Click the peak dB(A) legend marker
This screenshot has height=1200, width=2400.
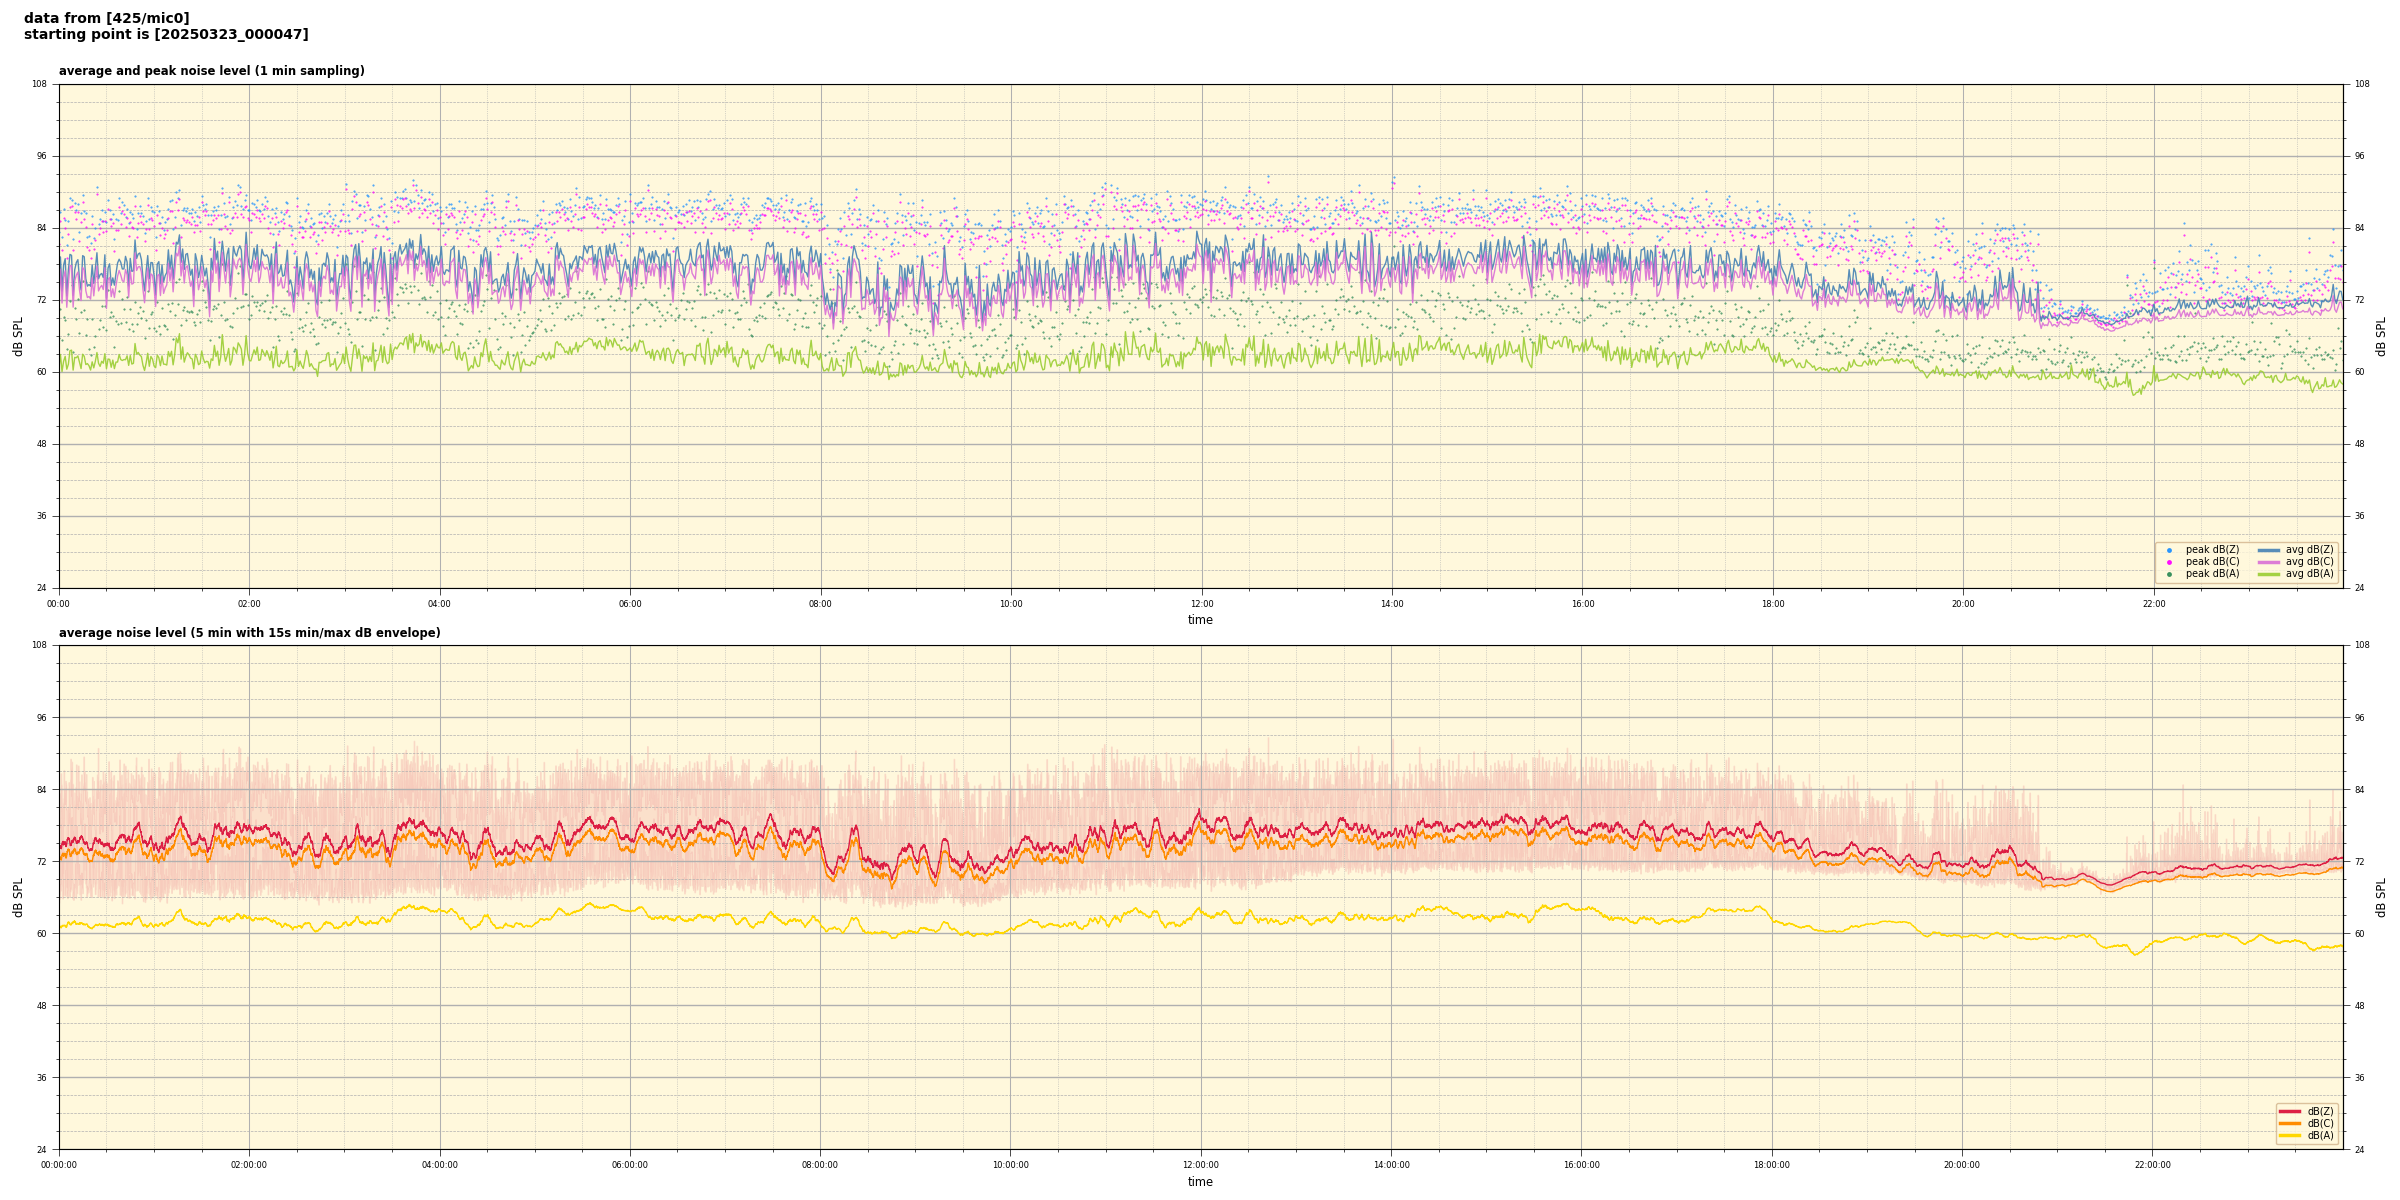click(2169, 574)
